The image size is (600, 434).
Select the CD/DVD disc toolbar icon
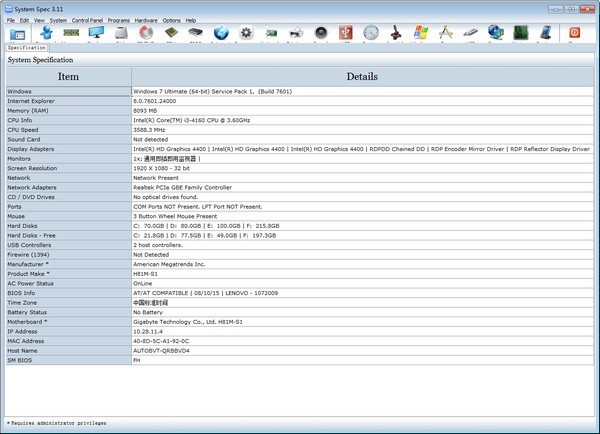pyautogui.click(x=146, y=33)
